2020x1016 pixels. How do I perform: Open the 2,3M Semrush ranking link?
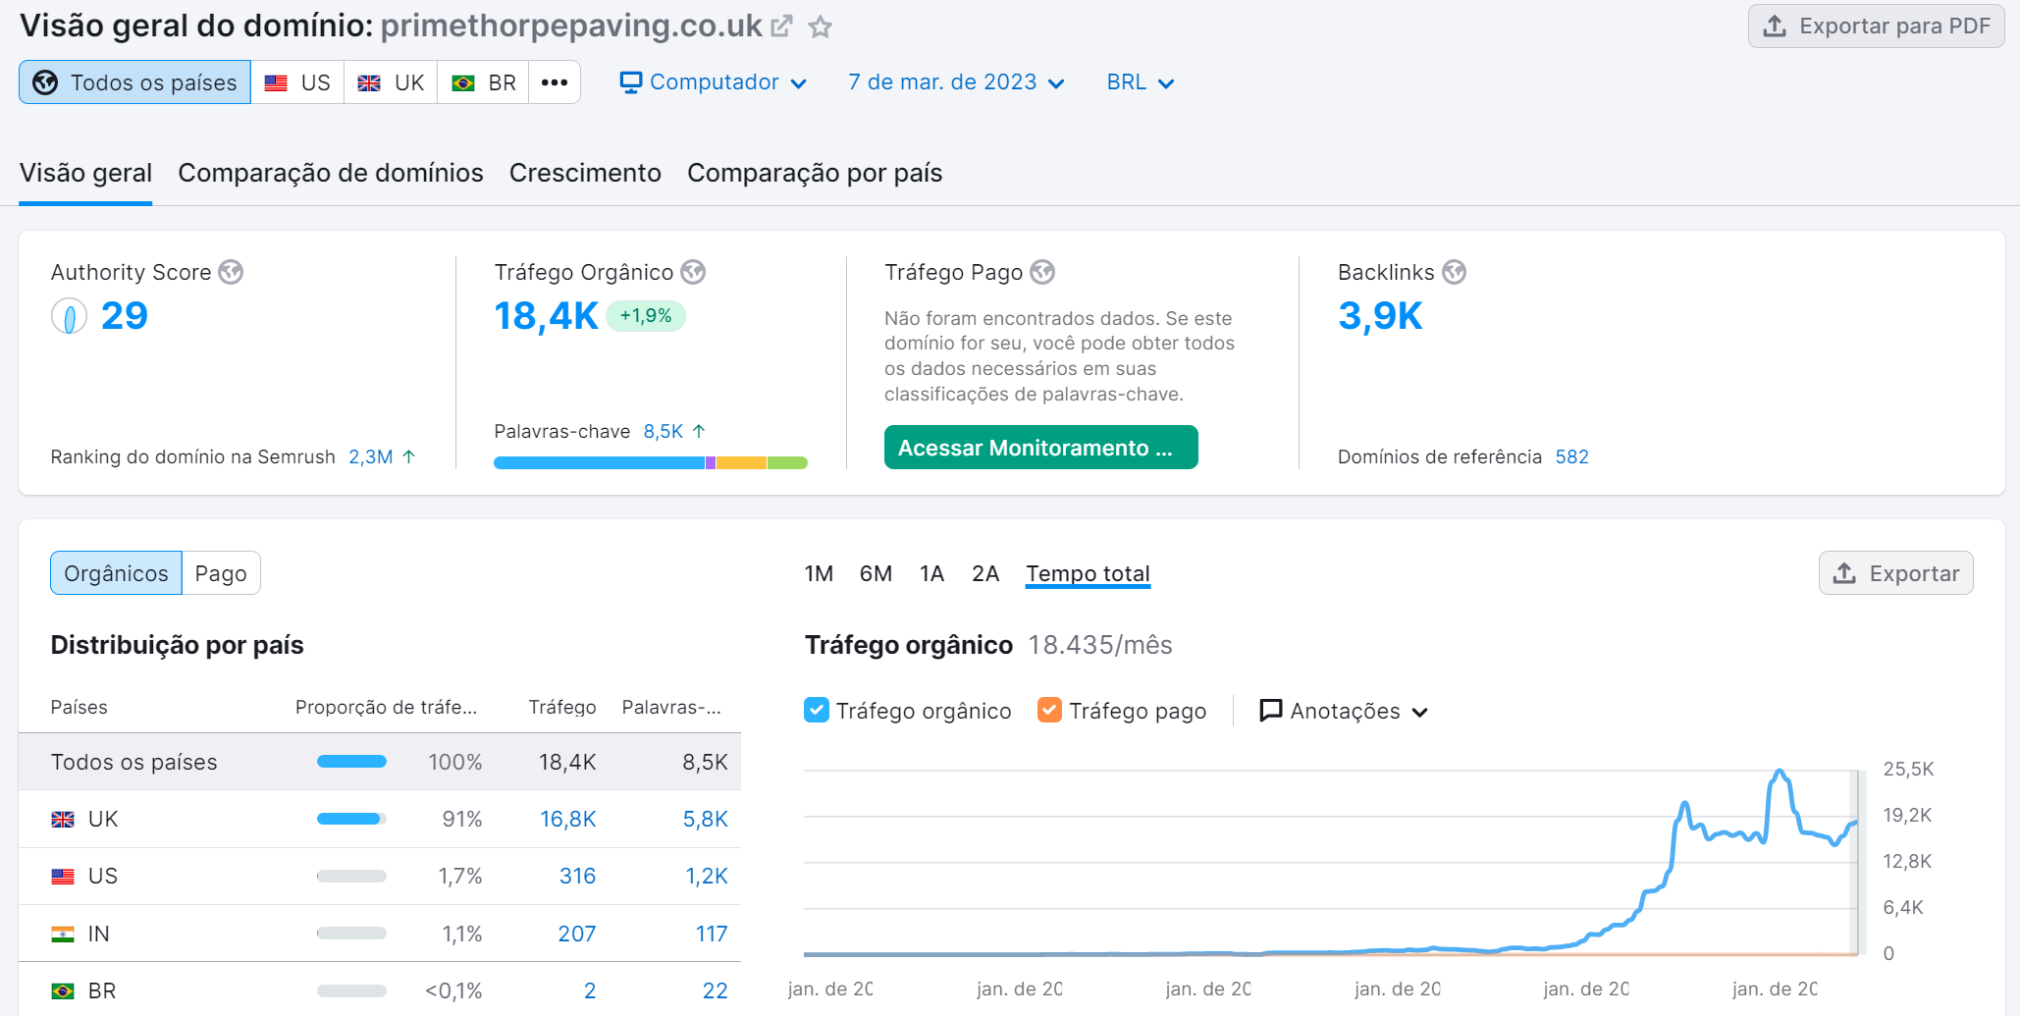pyautogui.click(x=371, y=457)
